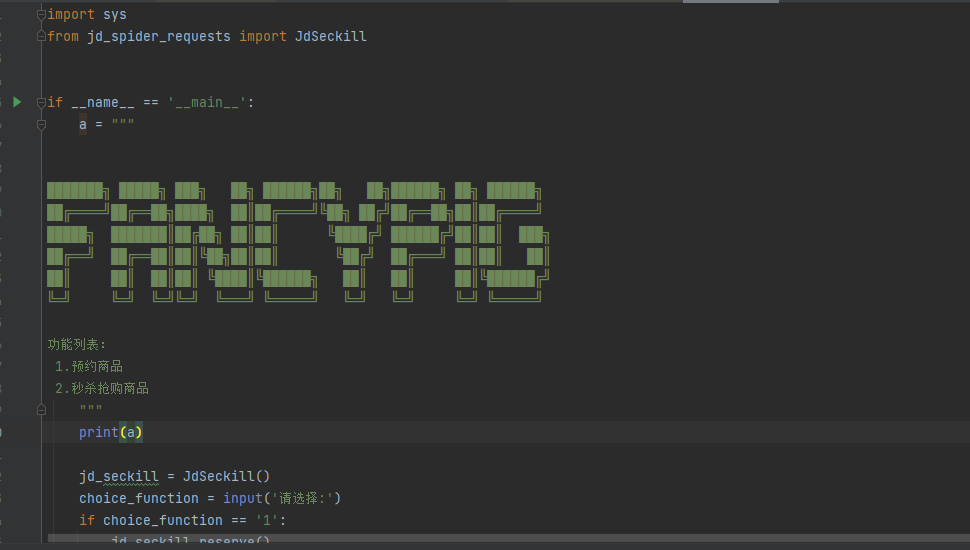This screenshot has height=550, width=970.
Task: Collapse the 'import sys' fold marker
Action: tap(41, 15)
